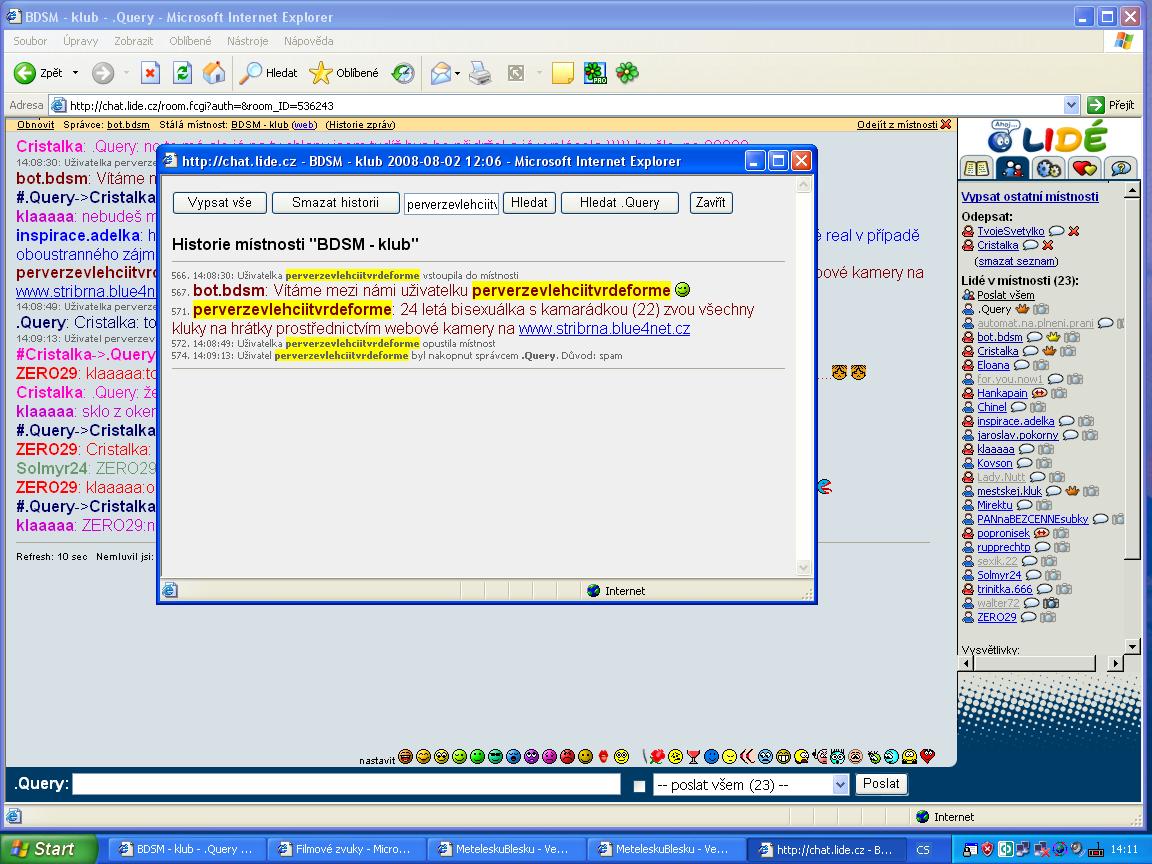1152x864 pixels.
Task: Click the green ICQ flower toolbar icon
Action: pyautogui.click(x=627, y=73)
